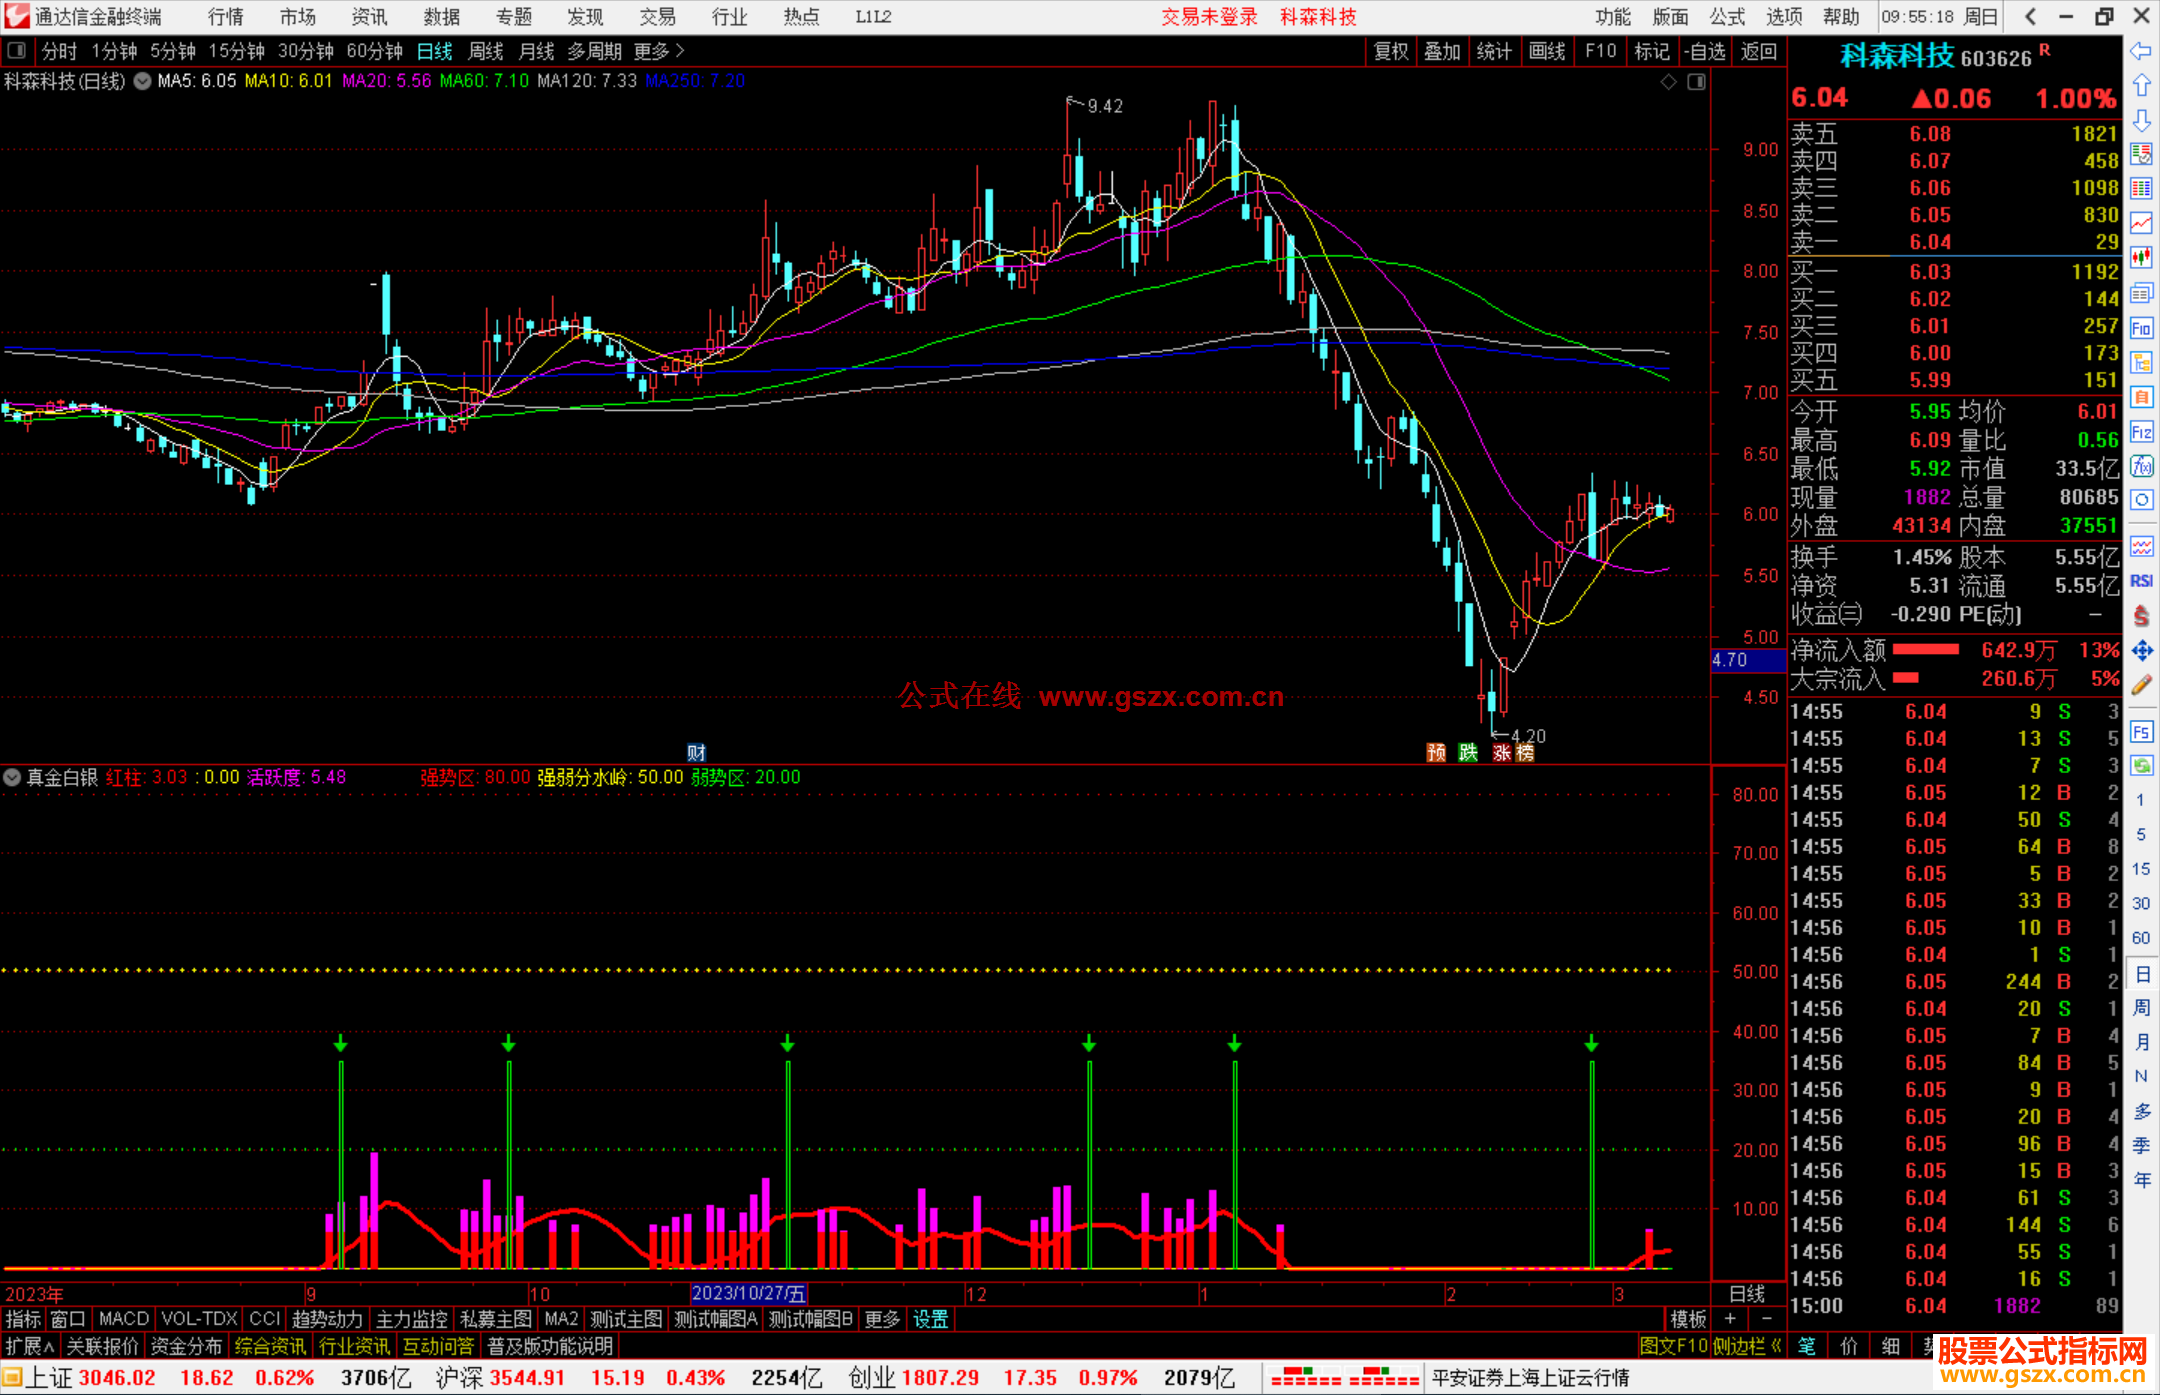Toggle the -自选 watchlist button
Image resolution: width=2160 pixels, height=1395 pixels.
[1705, 51]
